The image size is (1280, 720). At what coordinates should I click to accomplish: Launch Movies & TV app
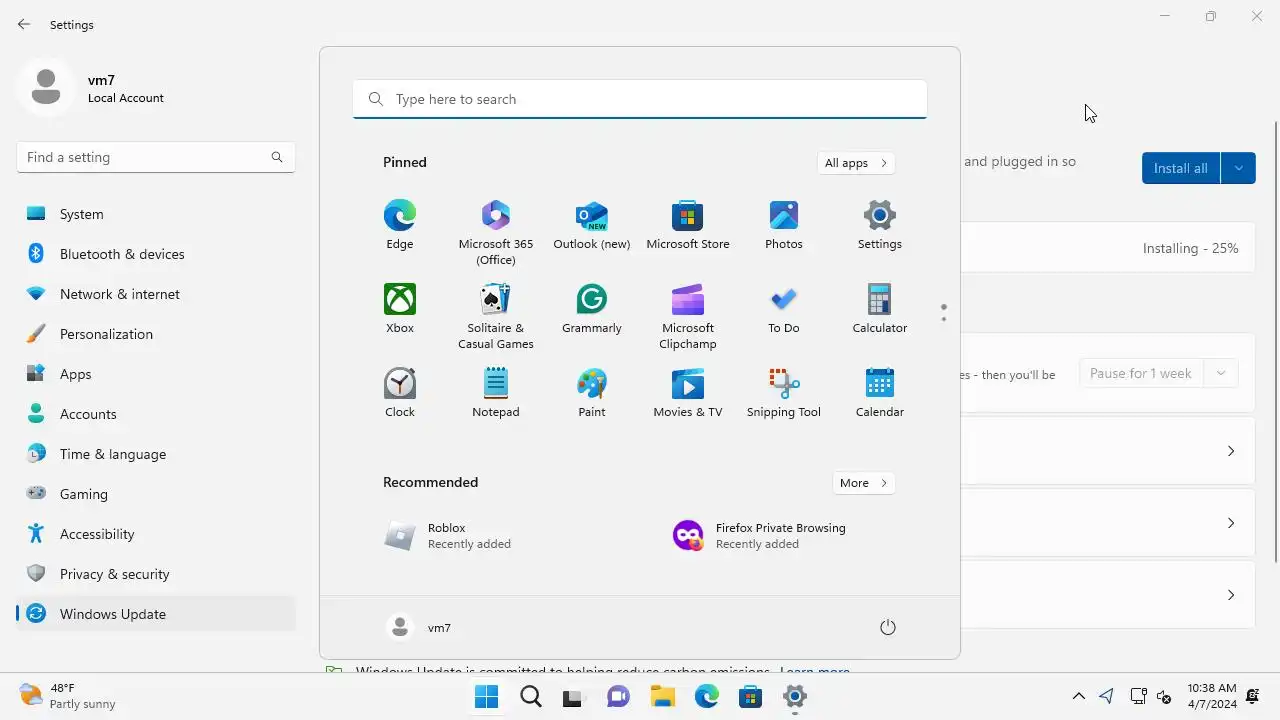688,394
